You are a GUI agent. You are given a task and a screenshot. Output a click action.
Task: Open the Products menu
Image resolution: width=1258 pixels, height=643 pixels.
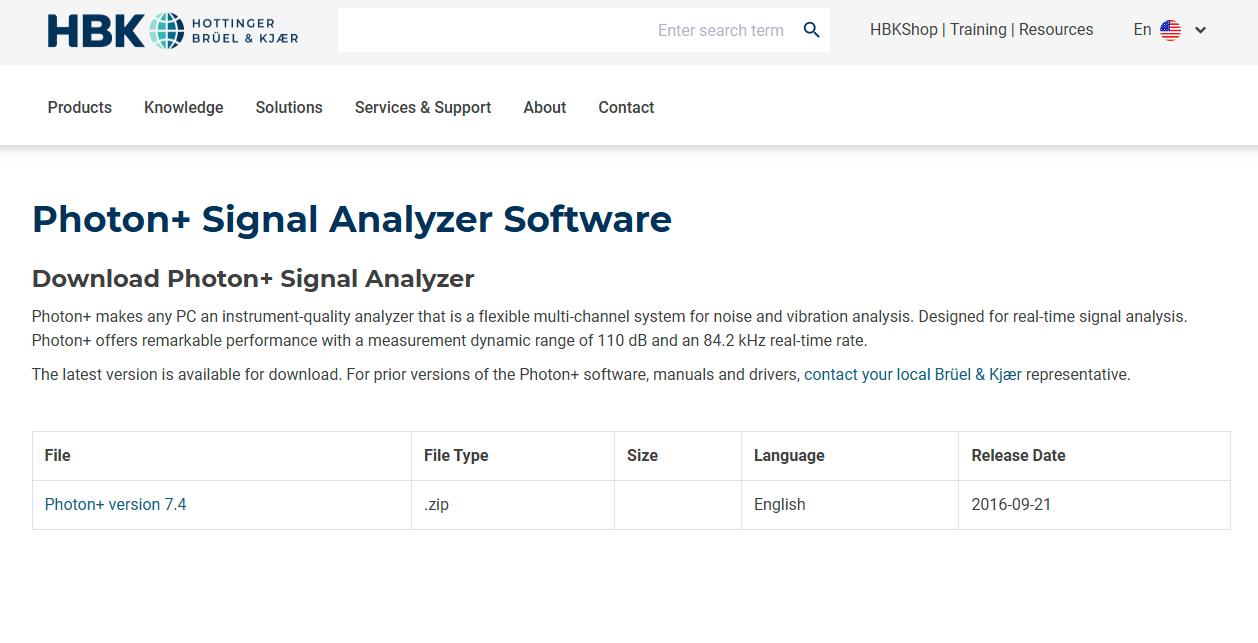79,107
